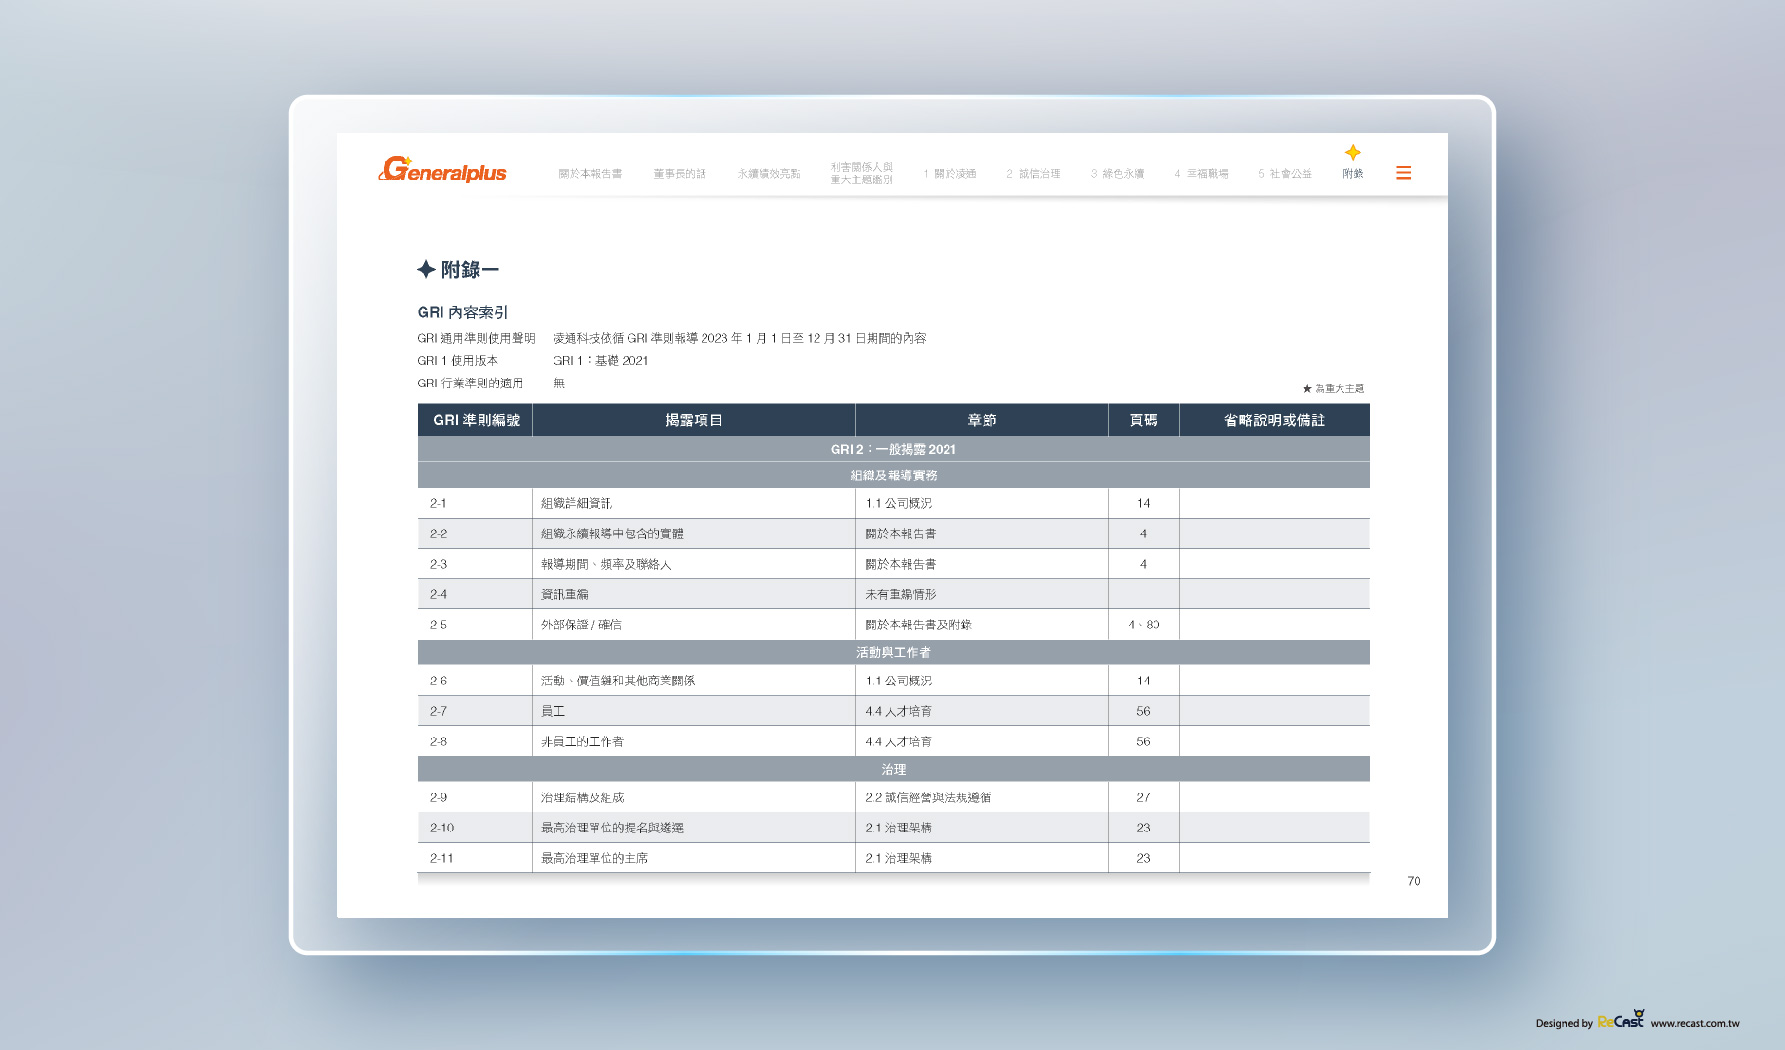Click the 省略說明或備註 column header
1785x1050 pixels.
1274,420
